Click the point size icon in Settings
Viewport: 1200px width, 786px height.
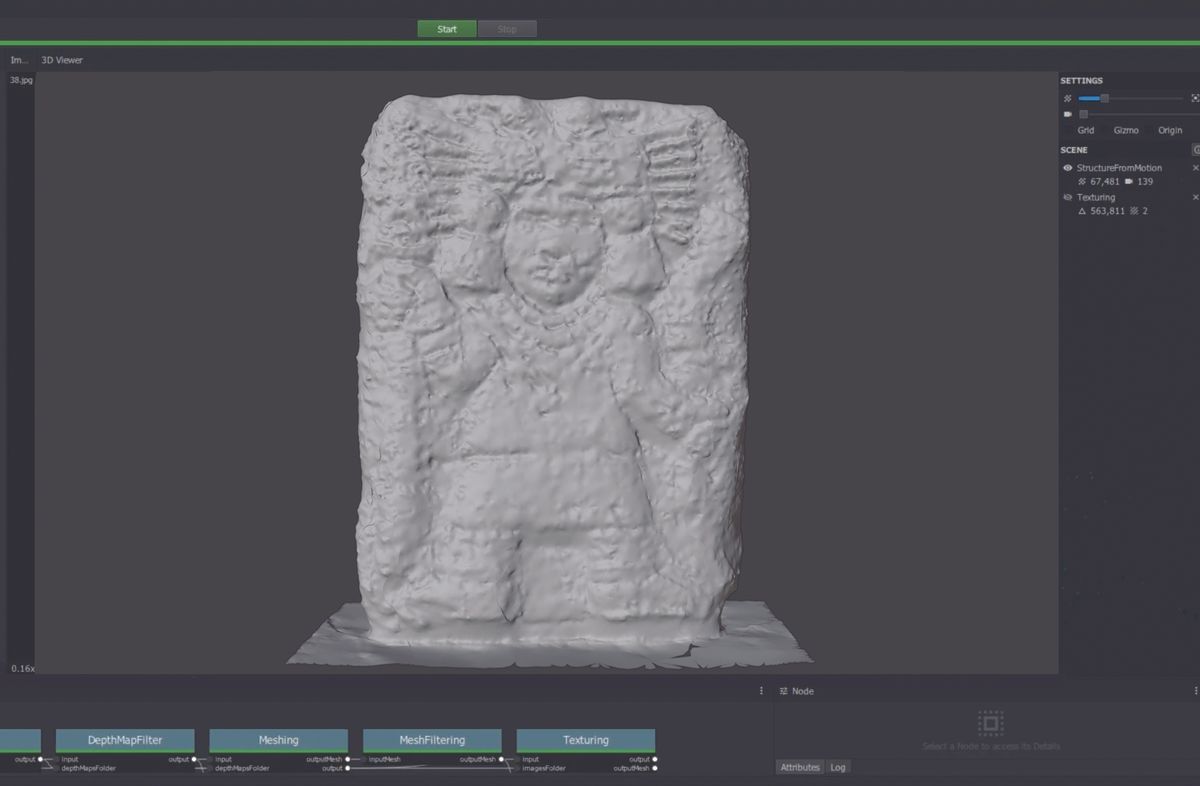pyautogui.click(x=1065, y=98)
